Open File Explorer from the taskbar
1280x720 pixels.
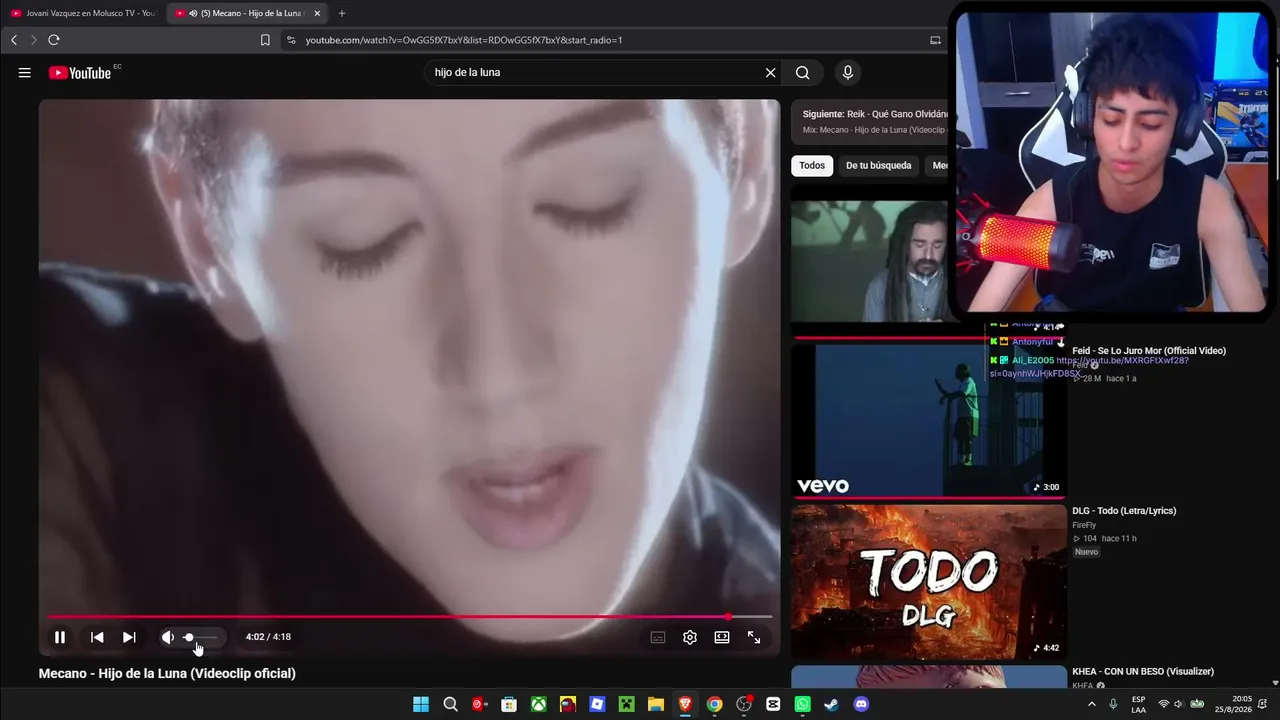coord(655,704)
